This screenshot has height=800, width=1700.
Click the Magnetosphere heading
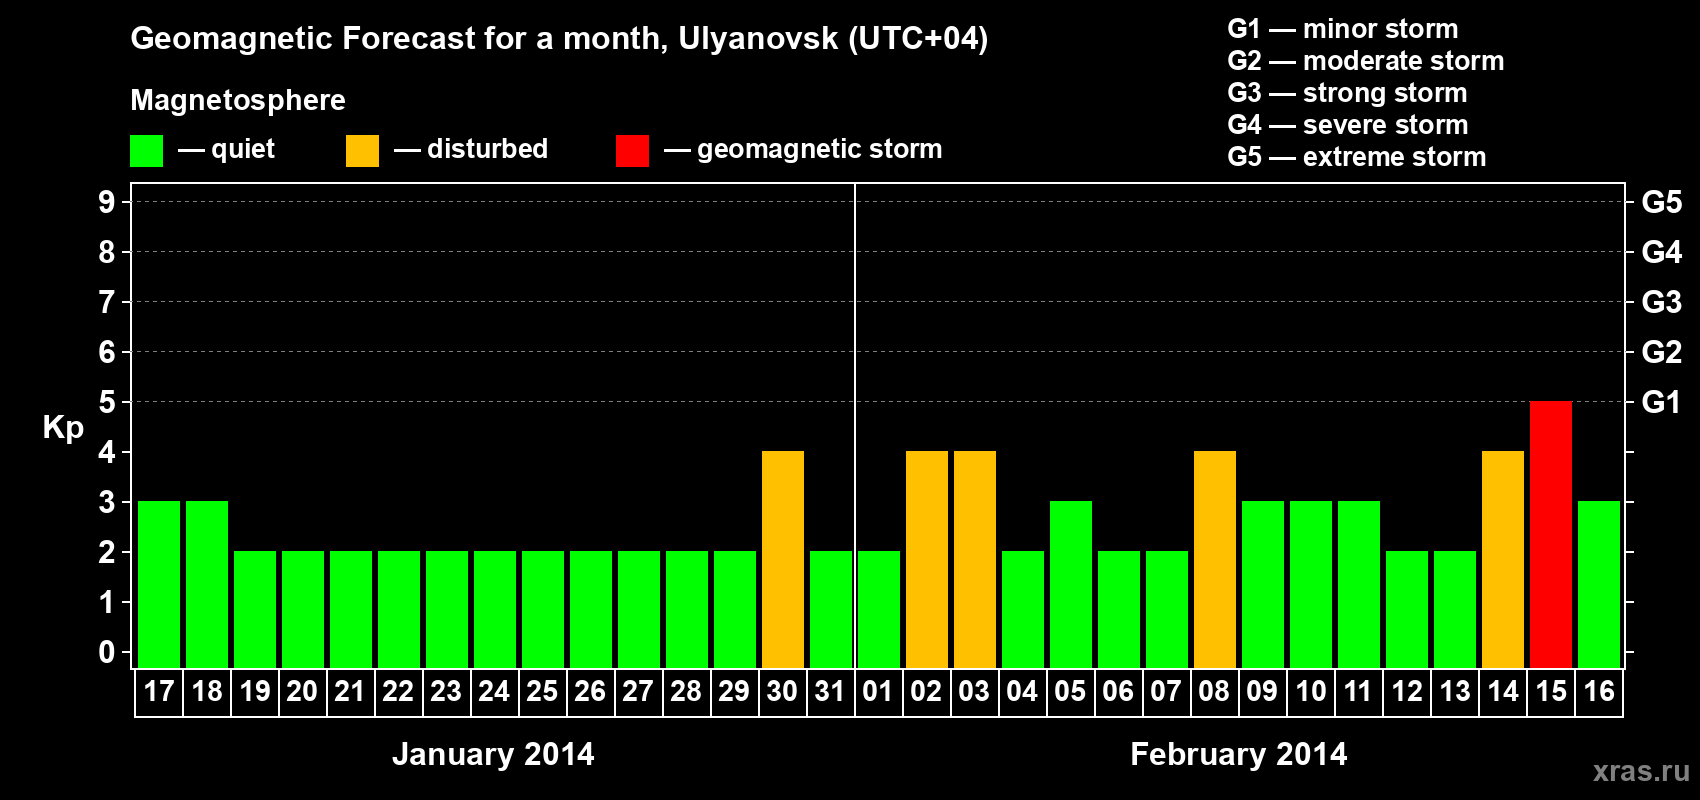coord(238,101)
